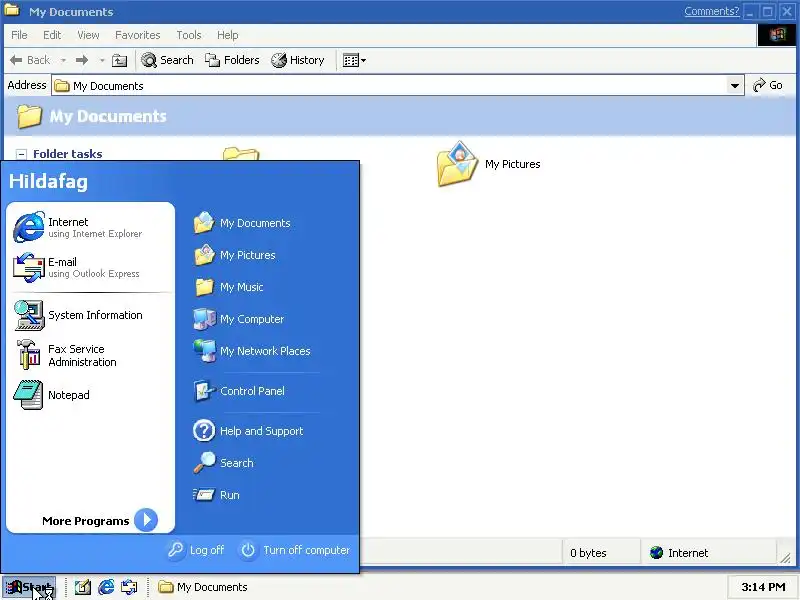Image resolution: width=800 pixels, height=600 pixels.
Task: Launch Outlook Express from quick launch
Action: pos(129,587)
